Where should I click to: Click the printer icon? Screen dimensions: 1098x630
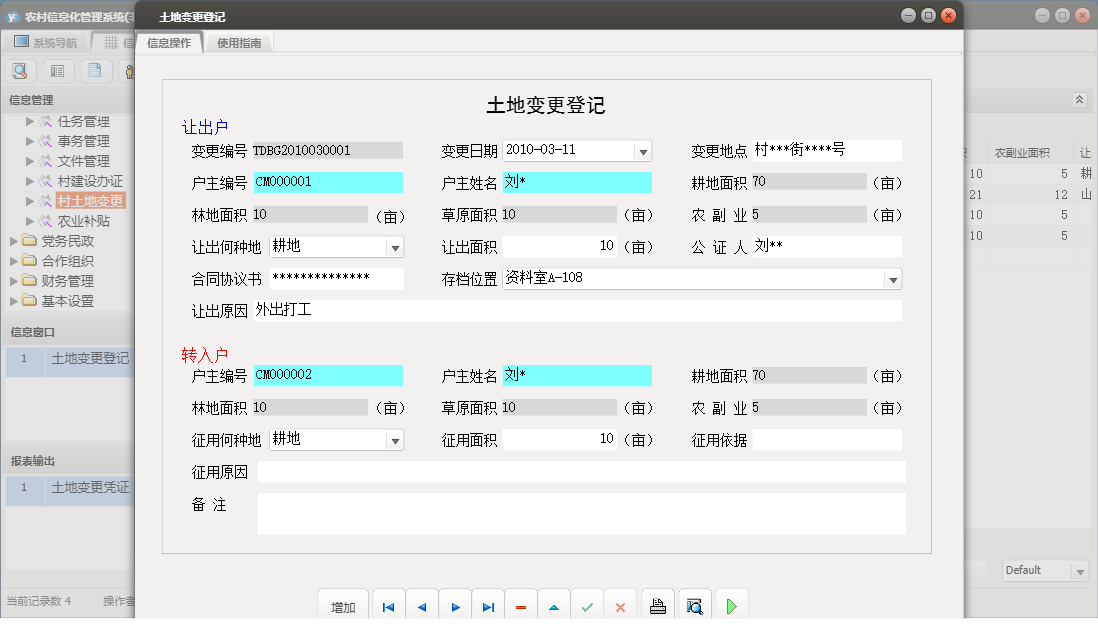click(658, 607)
